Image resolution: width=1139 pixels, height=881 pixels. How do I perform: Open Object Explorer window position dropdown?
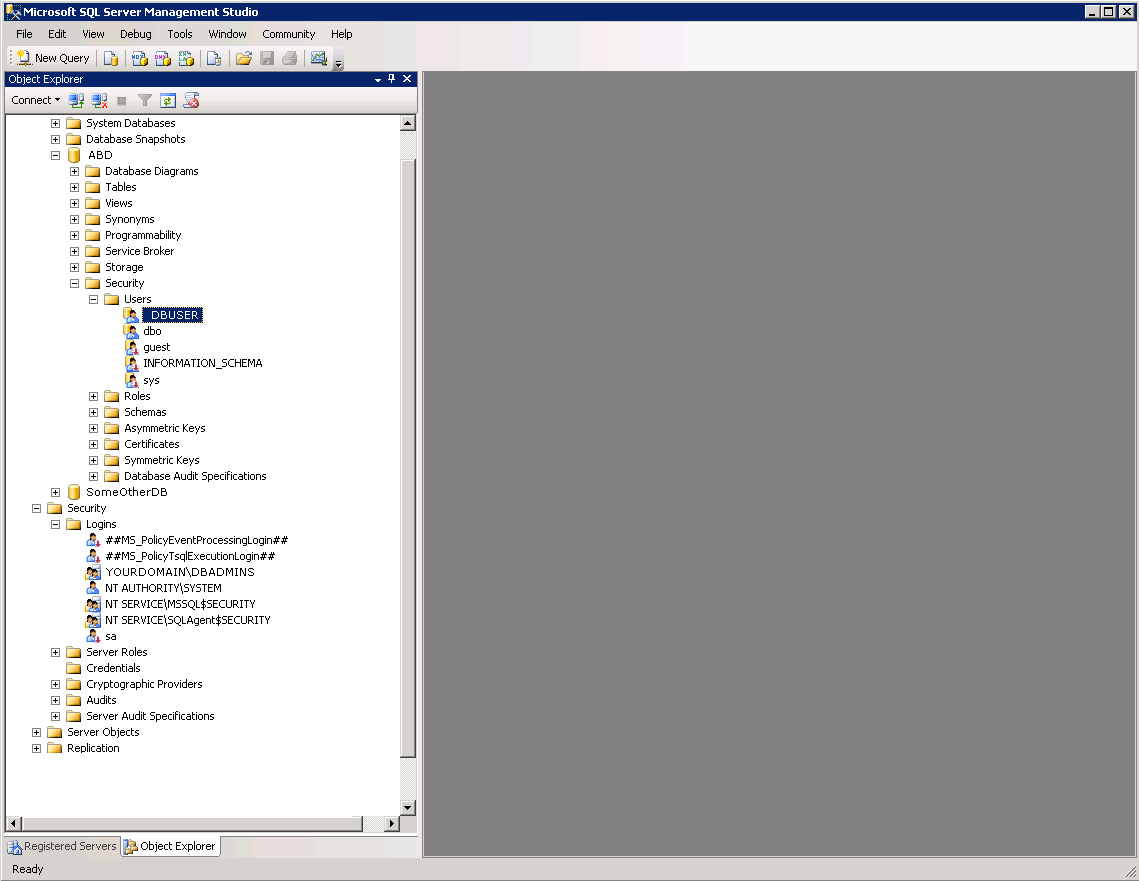[x=378, y=79]
